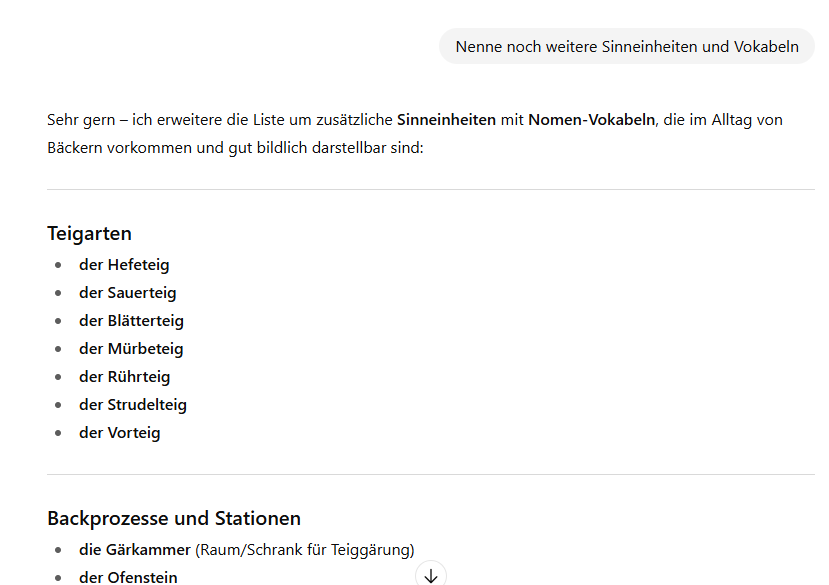Screen dimensions: 829x585
Task: Click the explanation '(Raum/Schrank für Teiggärung)'
Action: (x=305, y=548)
